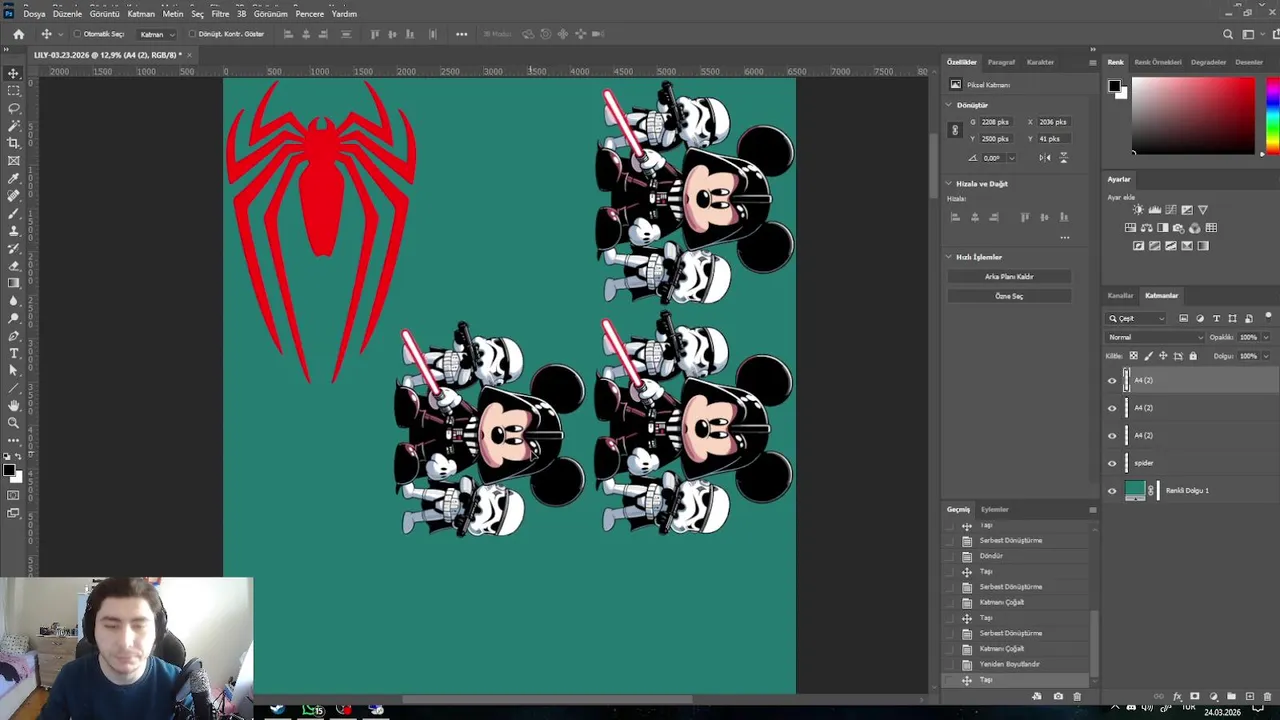Open the Filtre menu

tap(220, 14)
